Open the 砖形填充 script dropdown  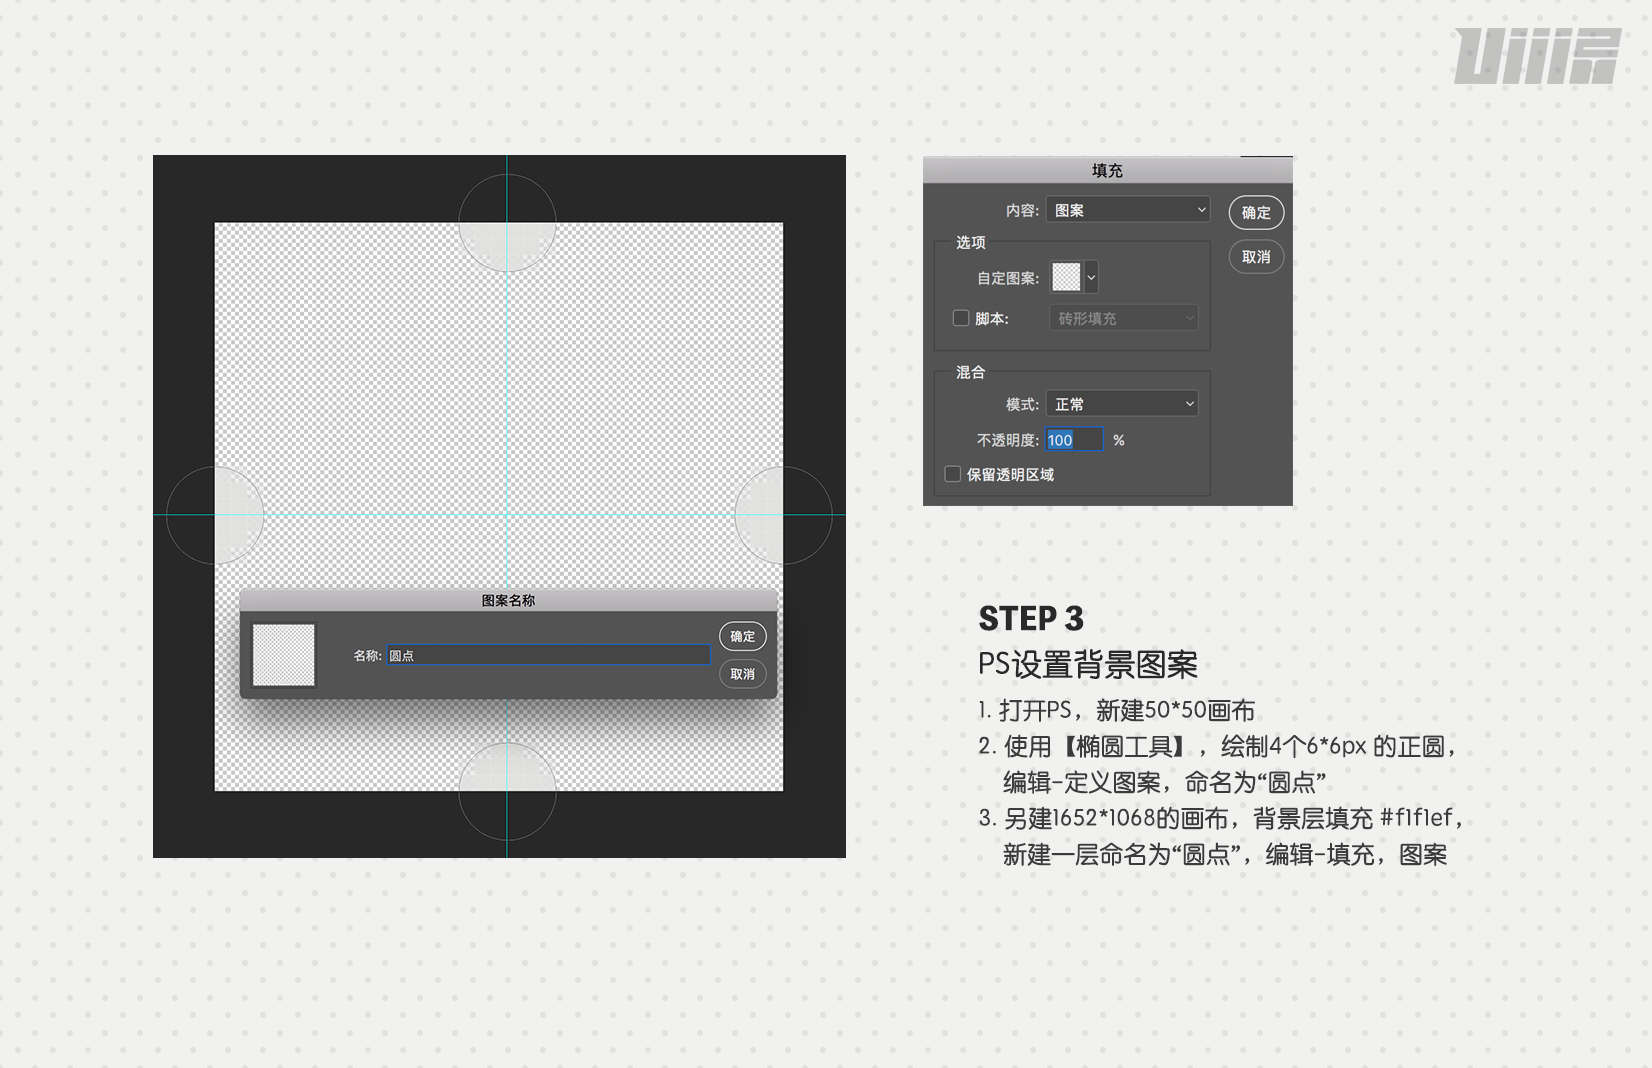(1123, 318)
